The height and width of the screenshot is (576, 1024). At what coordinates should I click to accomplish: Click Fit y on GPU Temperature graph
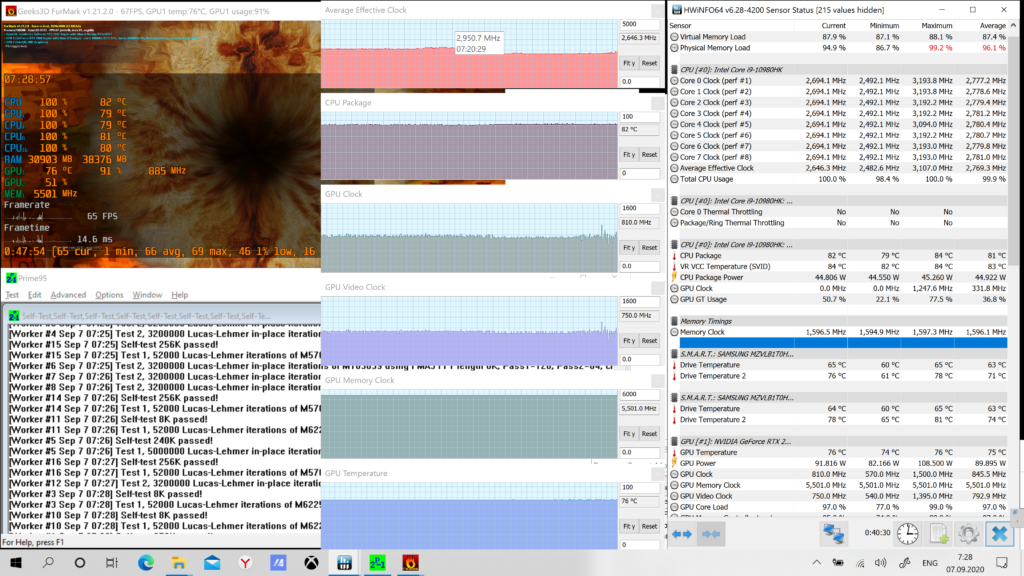pos(629,526)
